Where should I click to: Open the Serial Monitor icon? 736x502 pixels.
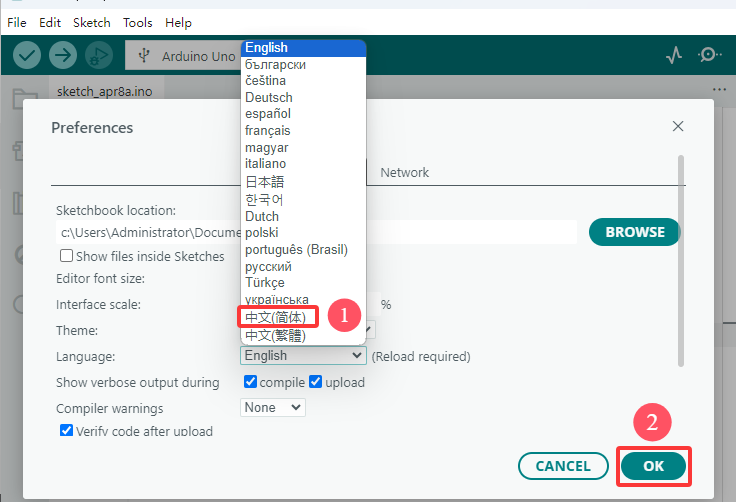pos(709,55)
